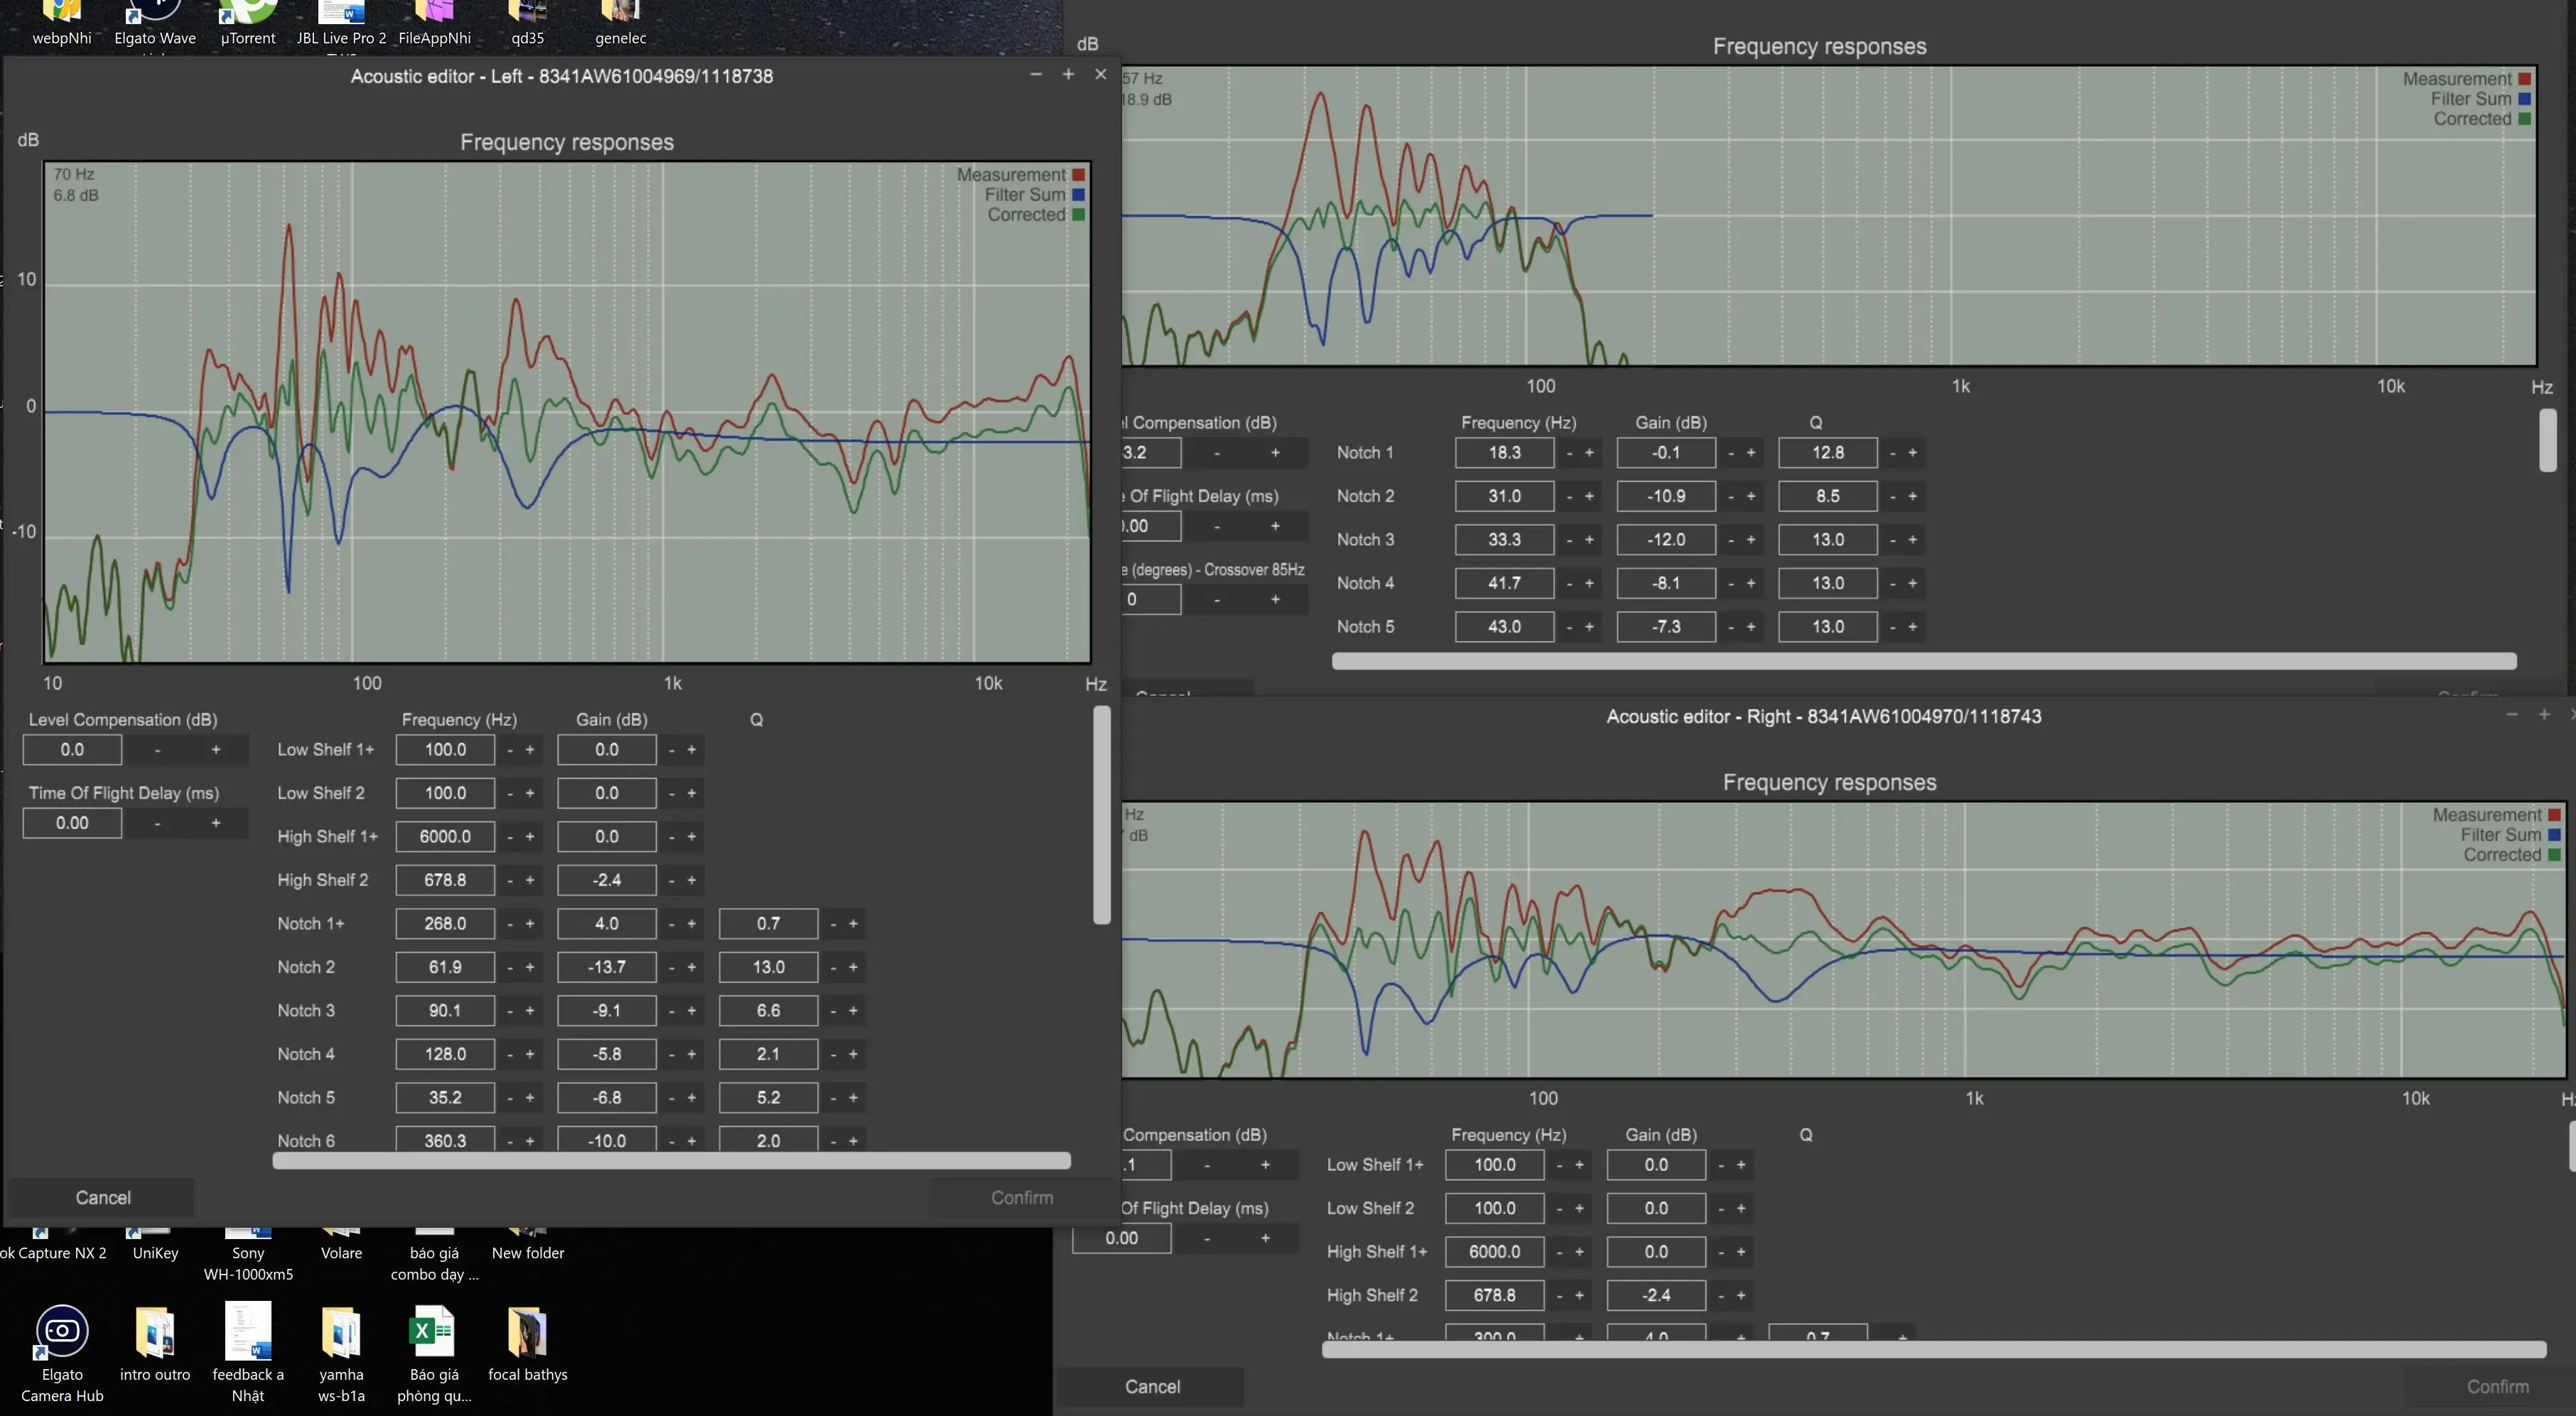
Task: Decrease High Shelf 1+ frequency in Right editor
Action: [1559, 1251]
